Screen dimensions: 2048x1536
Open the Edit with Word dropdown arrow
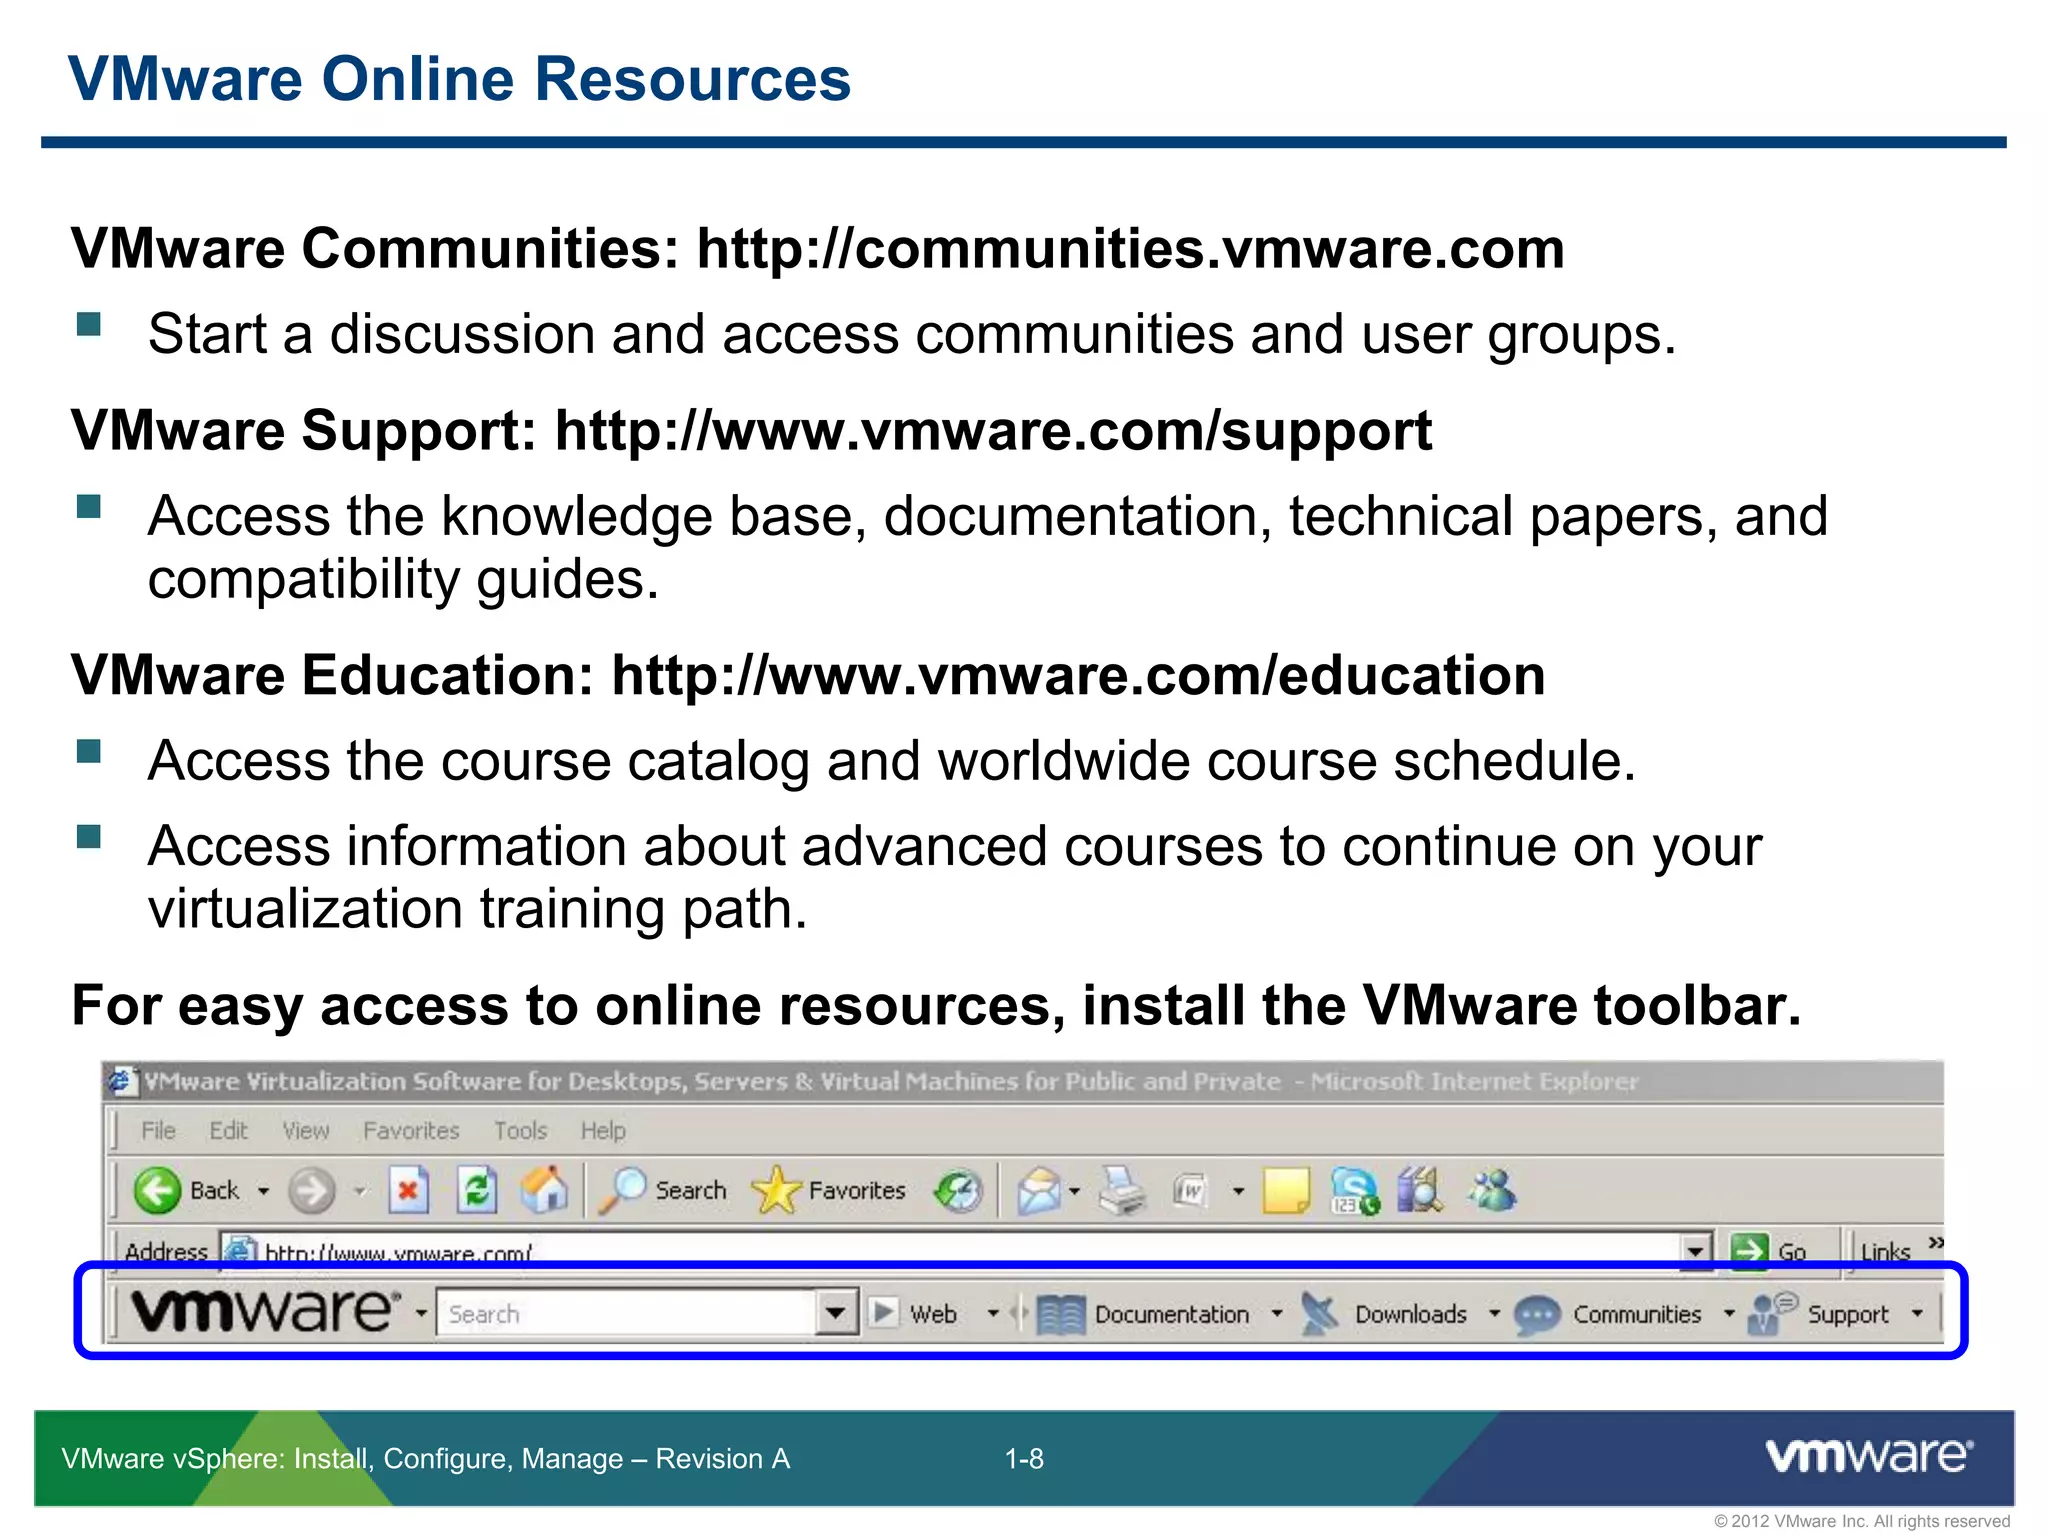[x=1238, y=1191]
